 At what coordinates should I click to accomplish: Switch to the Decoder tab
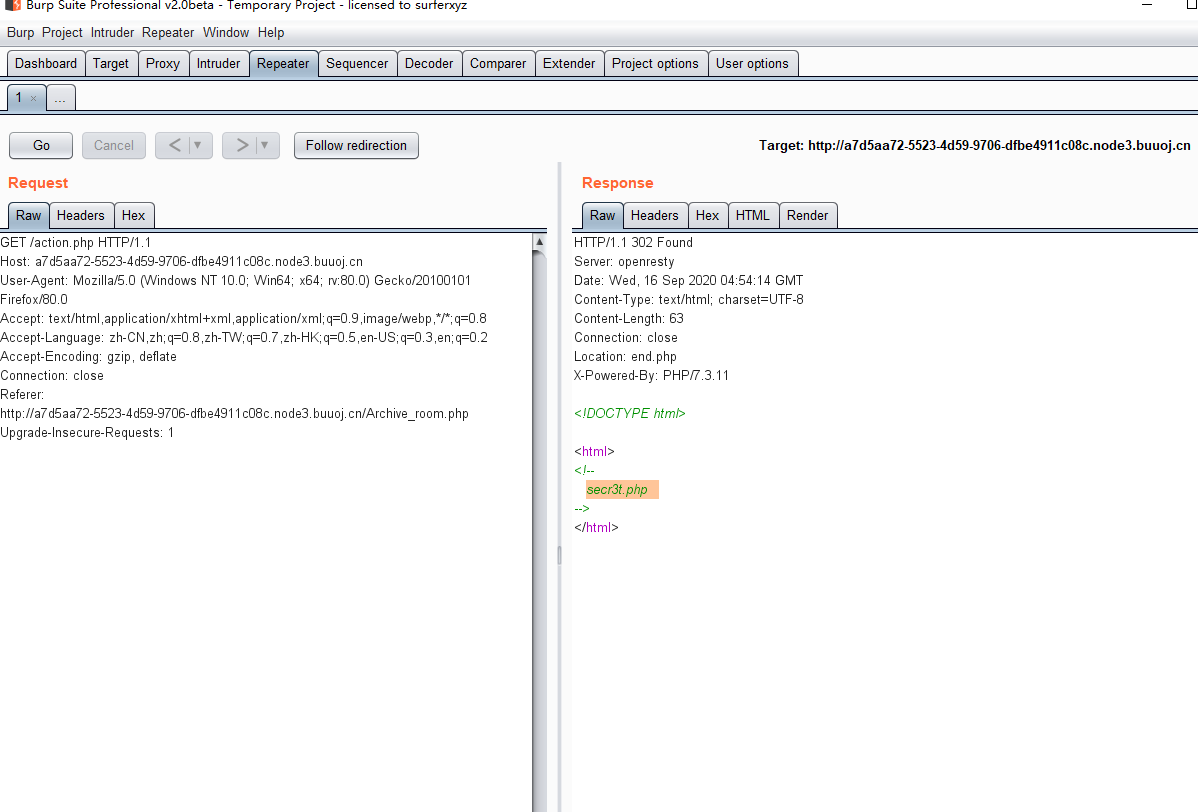pos(429,63)
